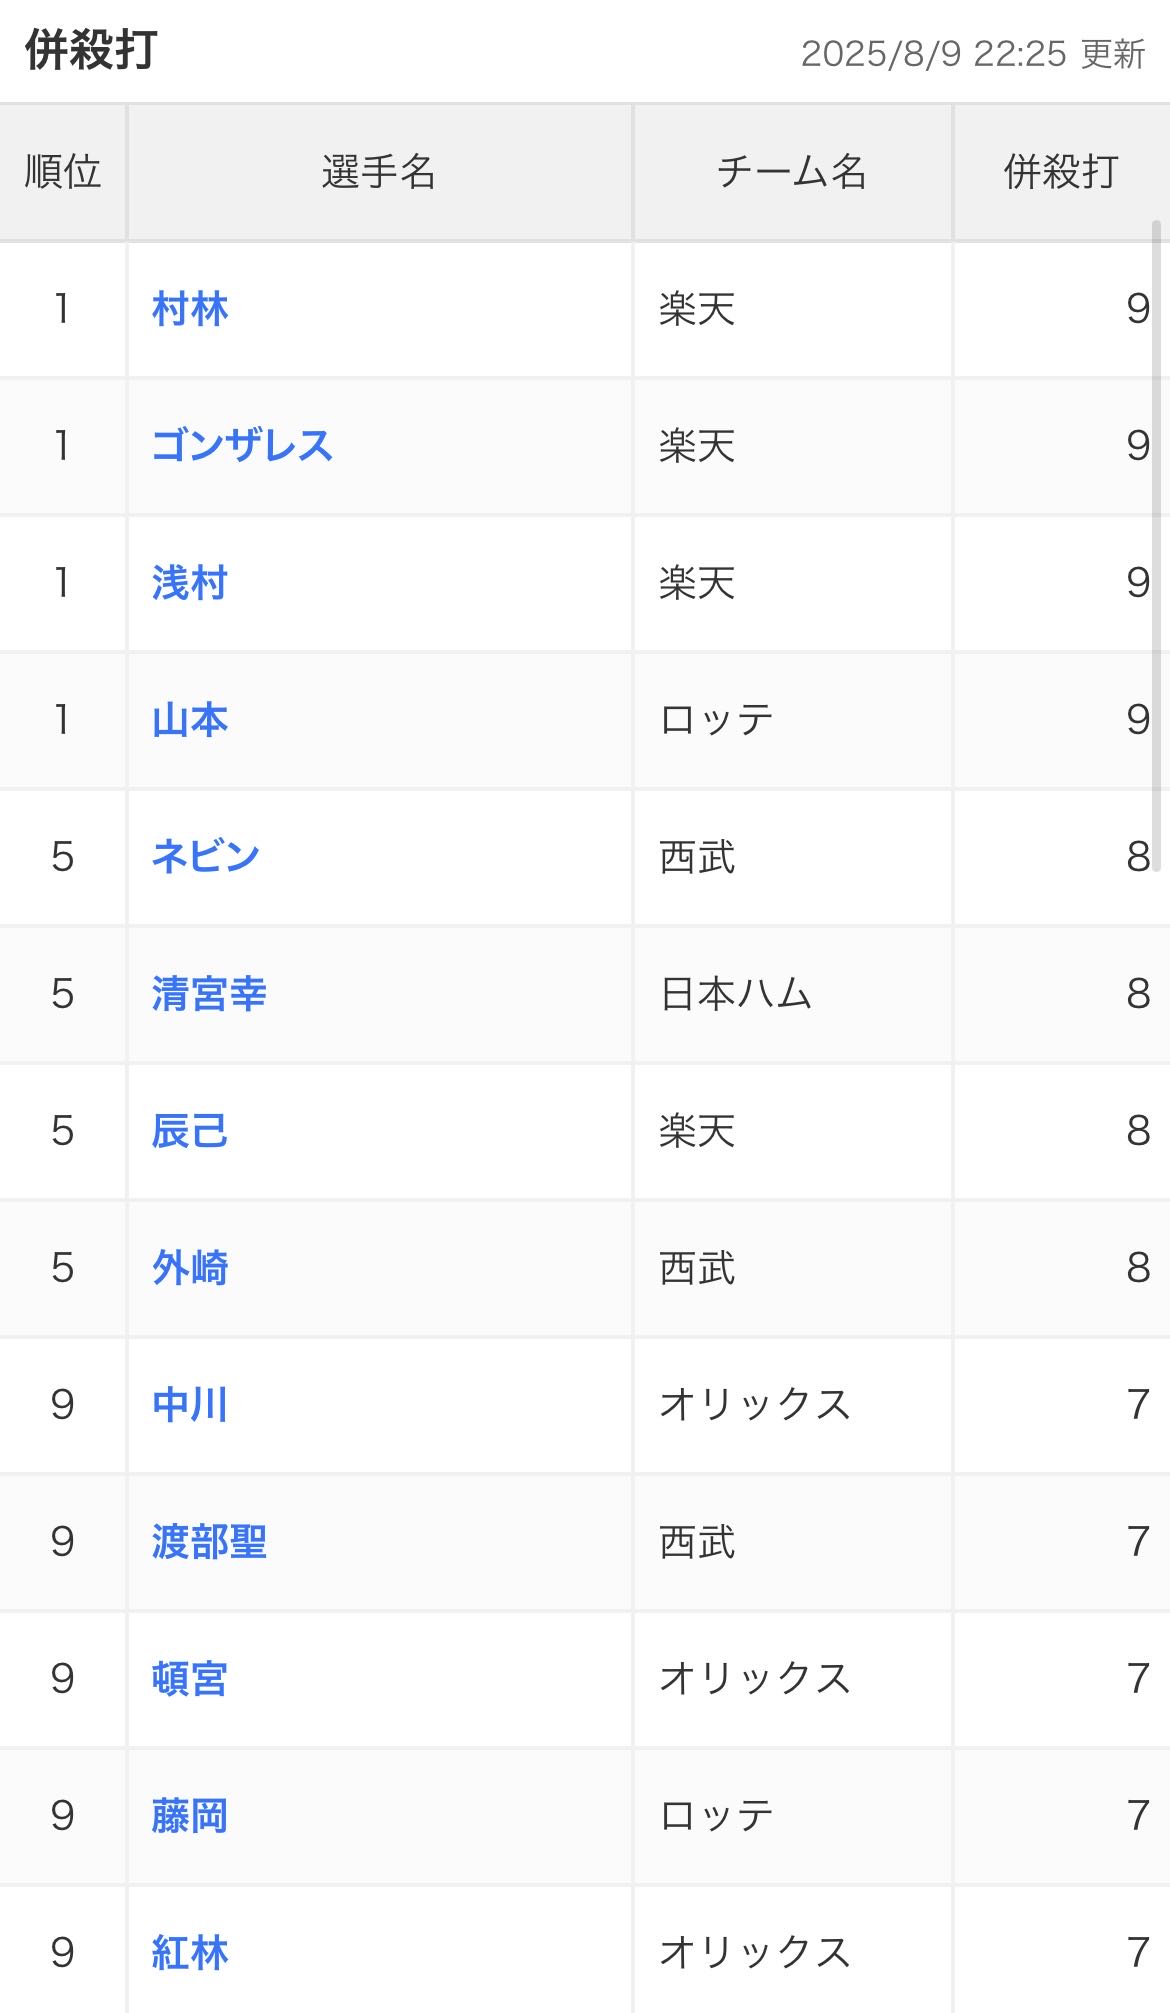Open player link ゴンザレス
Screen dimensions: 1170x2013
click(242, 446)
